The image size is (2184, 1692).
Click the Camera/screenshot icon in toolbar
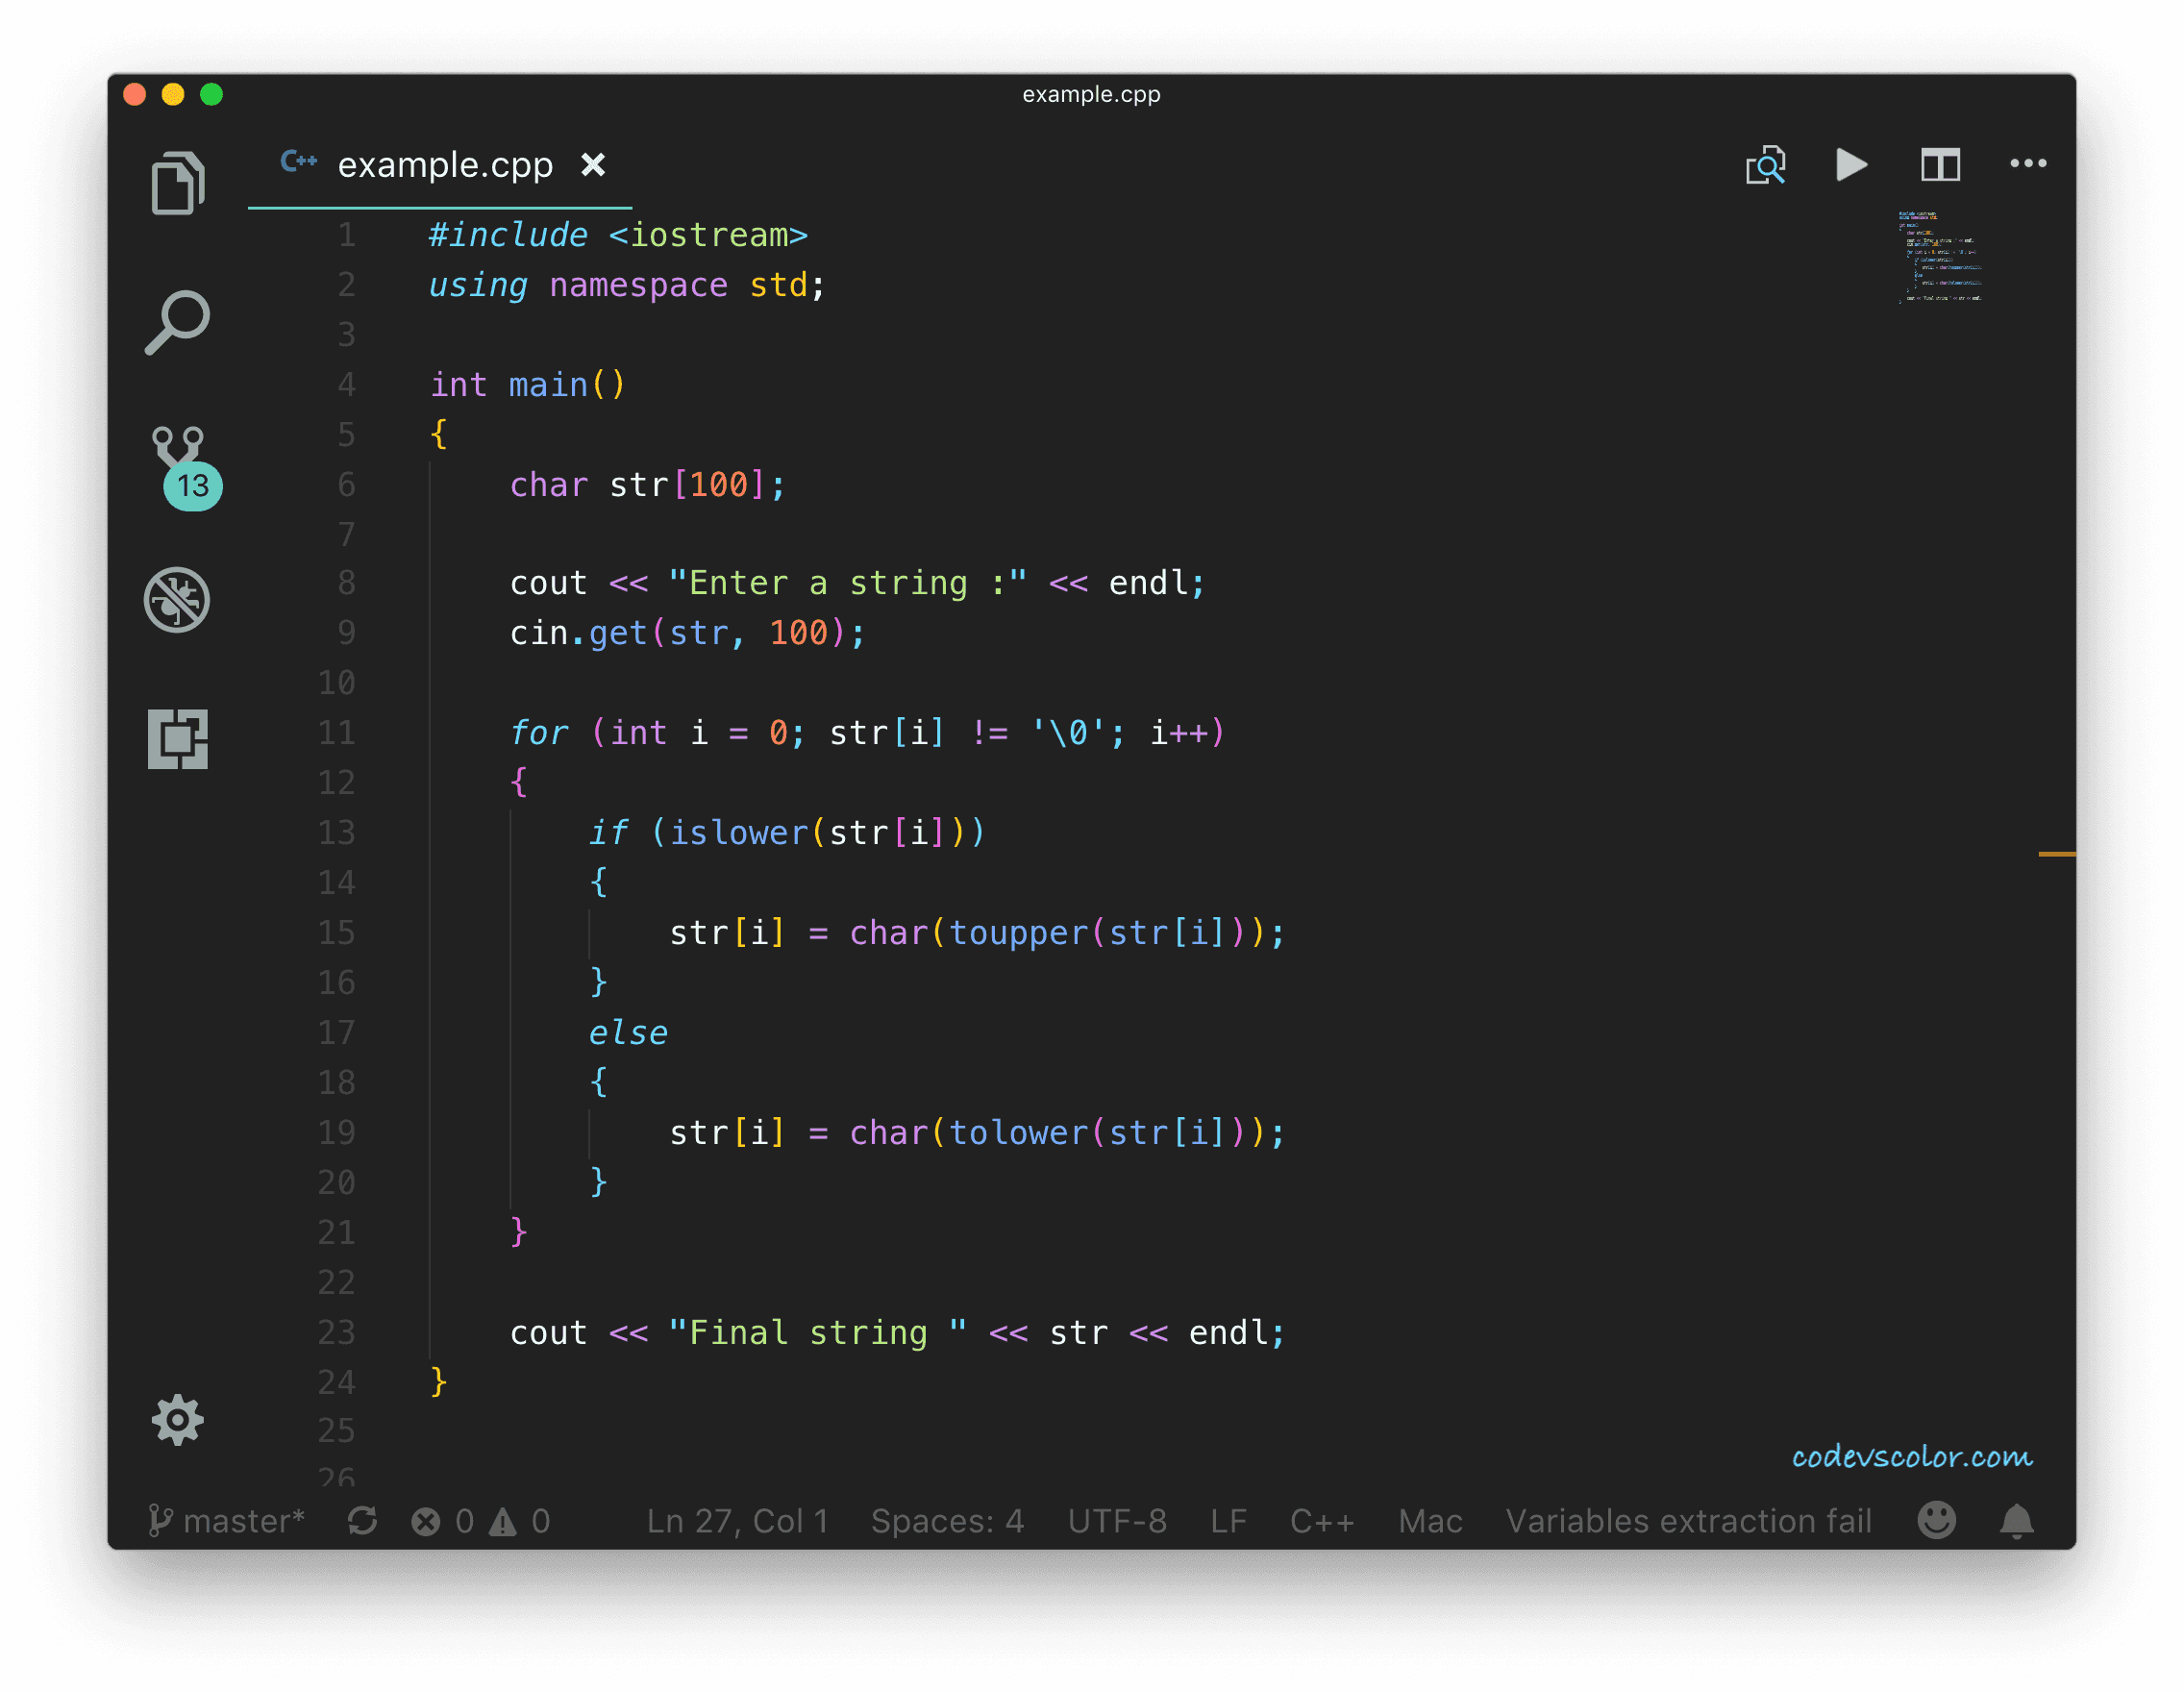(1769, 165)
